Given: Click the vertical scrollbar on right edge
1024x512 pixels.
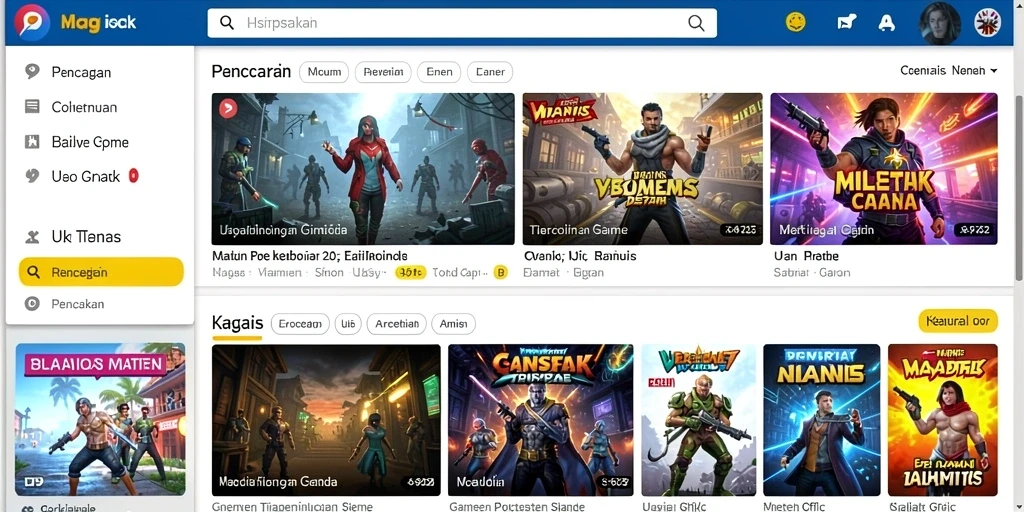Looking at the screenshot, I should tap(1019, 189).
